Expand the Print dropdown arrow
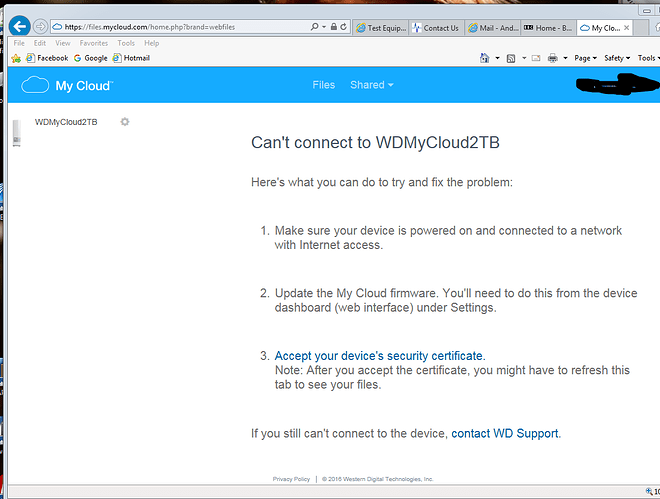 (x=565, y=58)
